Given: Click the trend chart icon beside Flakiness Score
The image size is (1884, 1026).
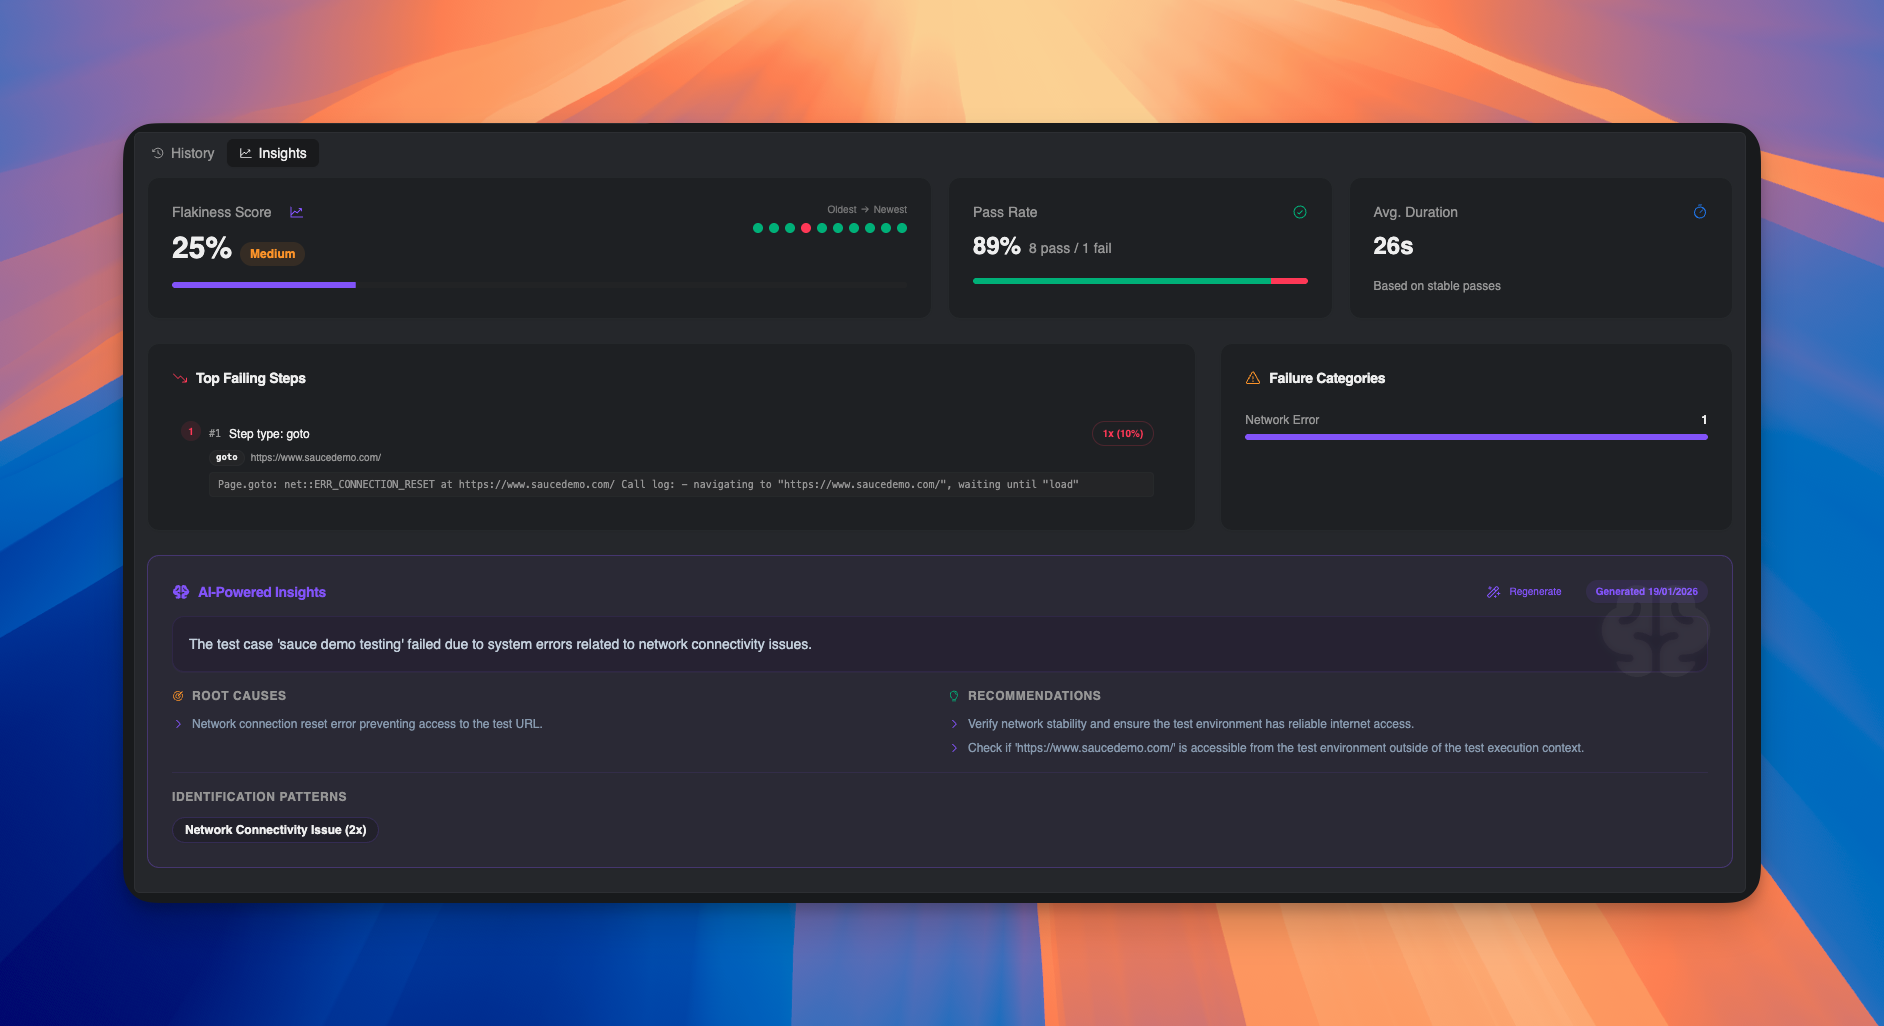Looking at the screenshot, I should point(296,212).
